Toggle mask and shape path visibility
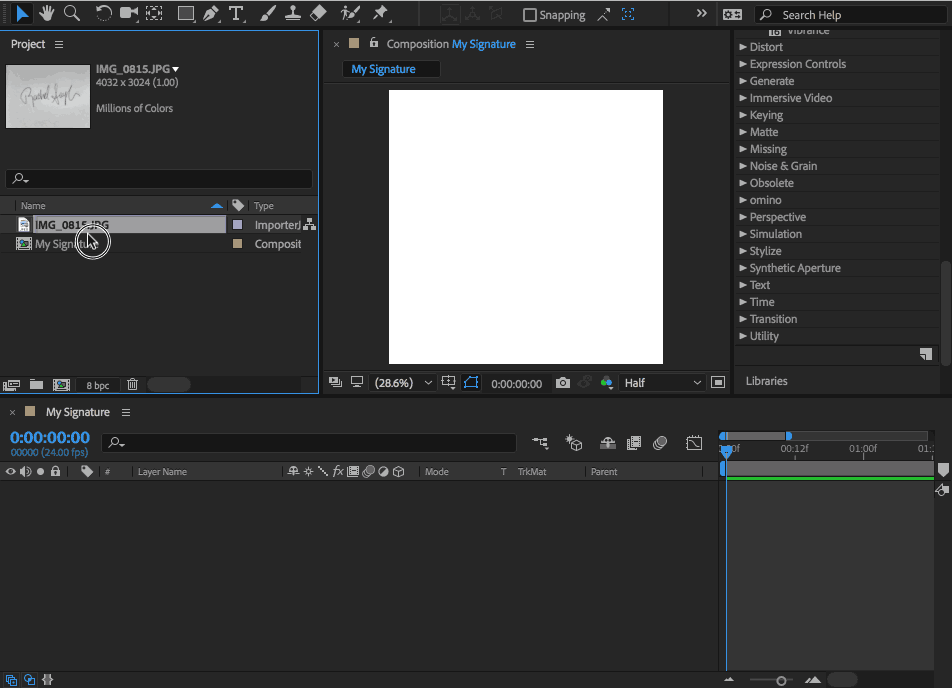The image size is (952, 688). point(471,383)
